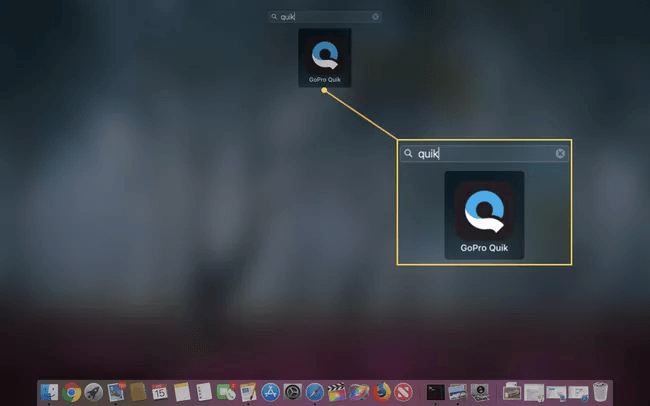Screen dimensions: 650x406
Task: Open System Preferences gear in the Dock
Action: click(x=293, y=392)
